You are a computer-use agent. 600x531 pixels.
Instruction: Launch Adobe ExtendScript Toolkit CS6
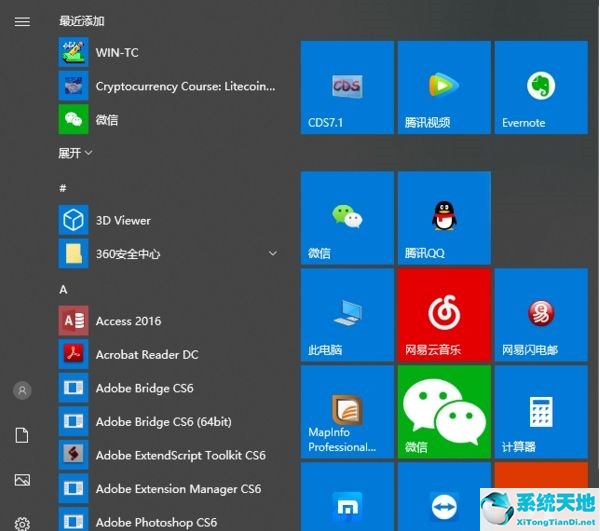point(168,455)
